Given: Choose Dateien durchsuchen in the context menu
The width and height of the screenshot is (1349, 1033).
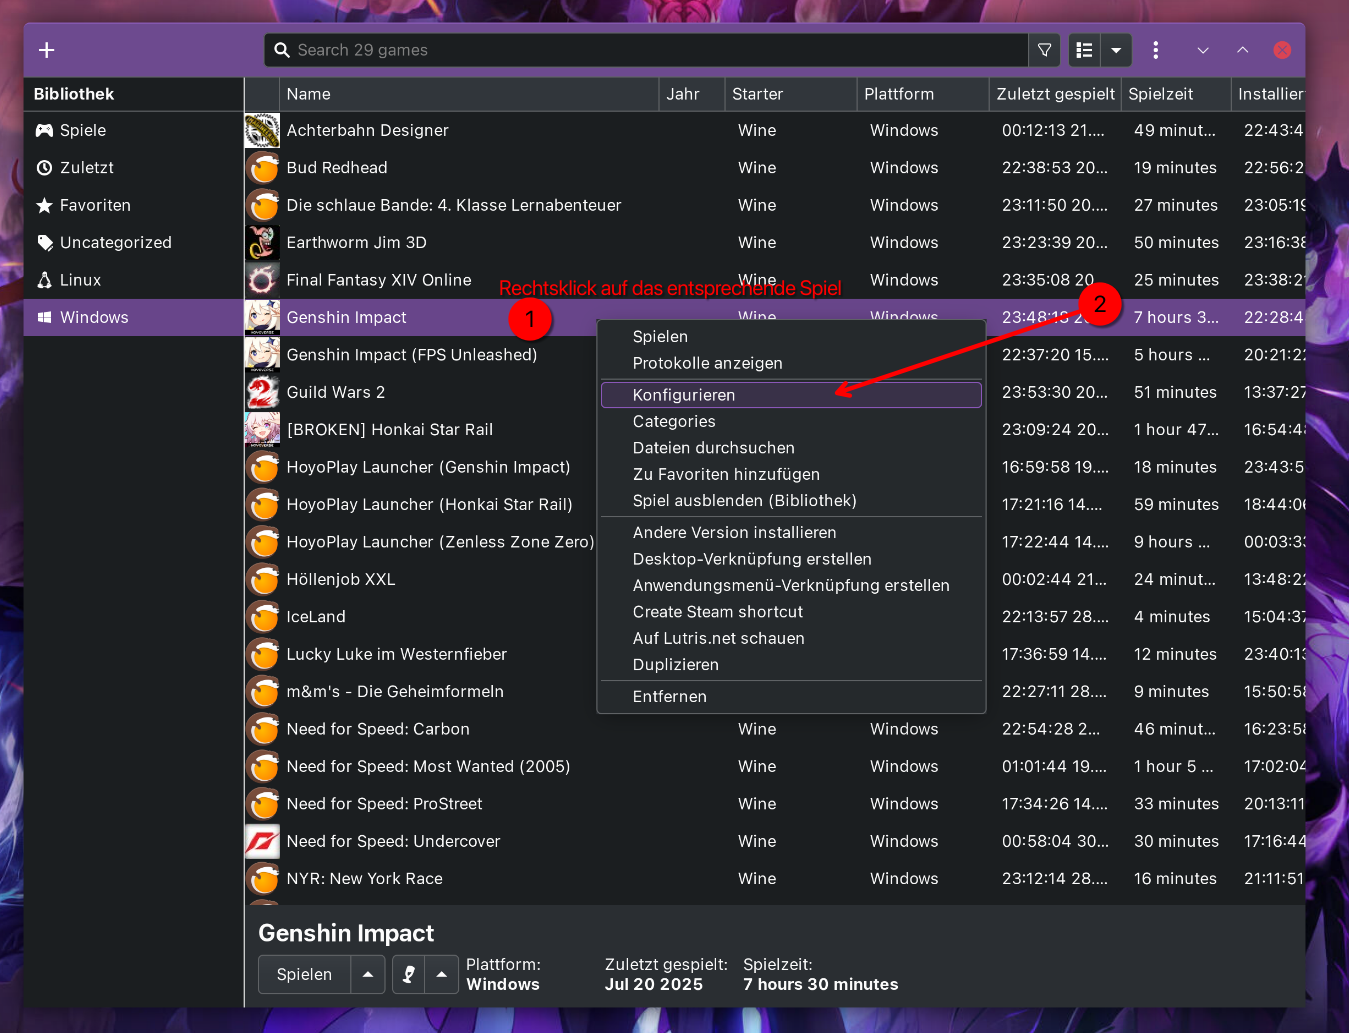Looking at the screenshot, I should point(791,448).
